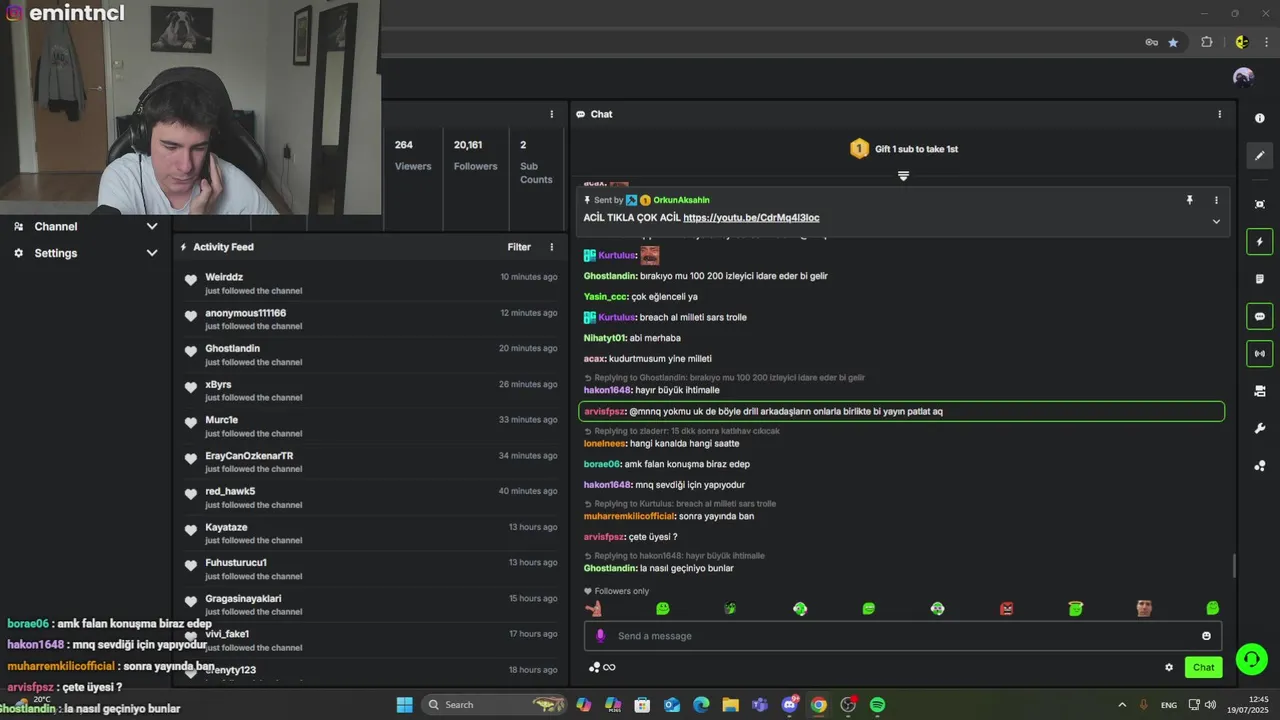Open the stats panel three-dot menu
1280x720 pixels.
(551, 114)
